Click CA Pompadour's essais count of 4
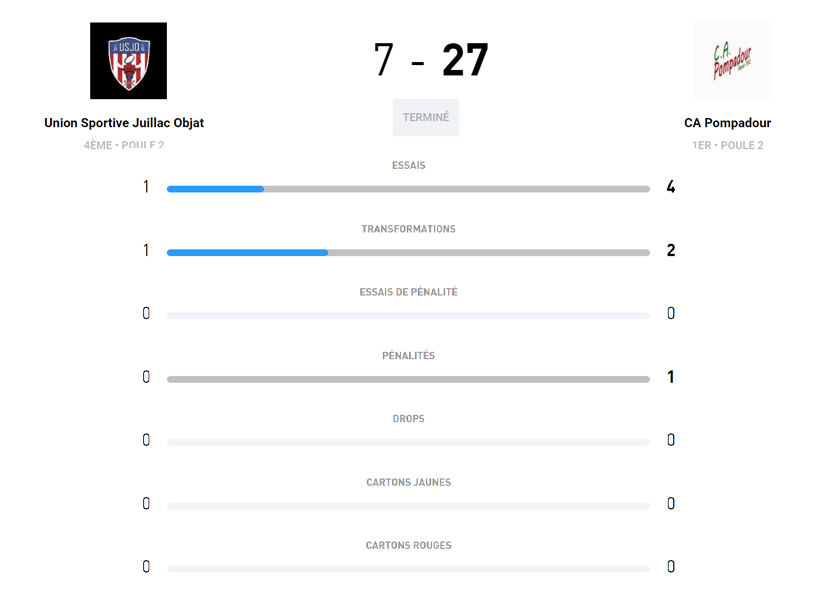This screenshot has height=595, width=822. 671,187
